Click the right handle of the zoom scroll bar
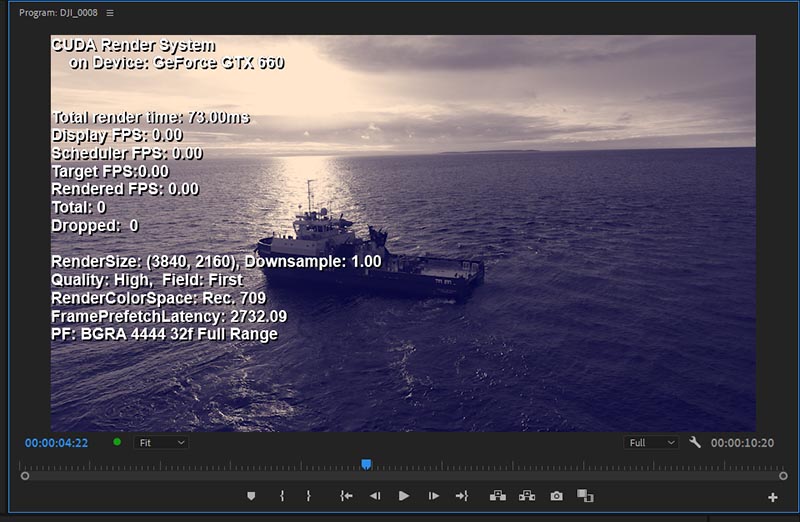The width and height of the screenshot is (800, 522). [x=783, y=476]
